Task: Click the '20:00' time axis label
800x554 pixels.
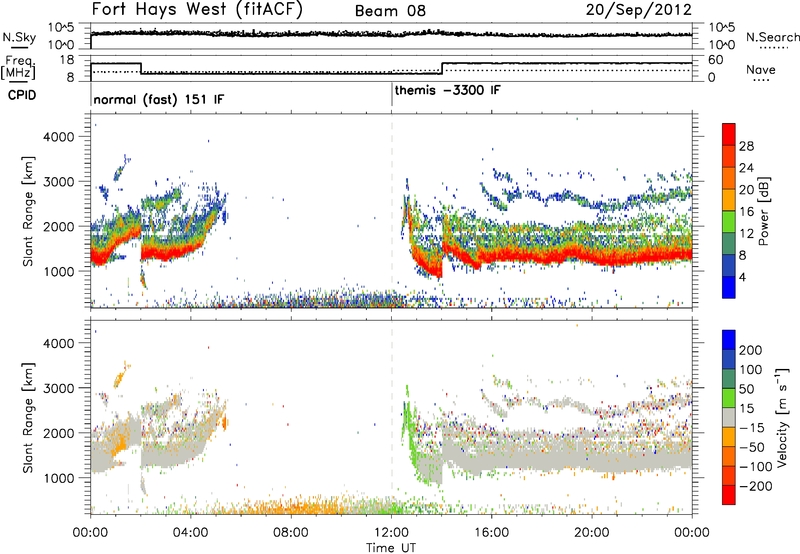Action: point(592,533)
